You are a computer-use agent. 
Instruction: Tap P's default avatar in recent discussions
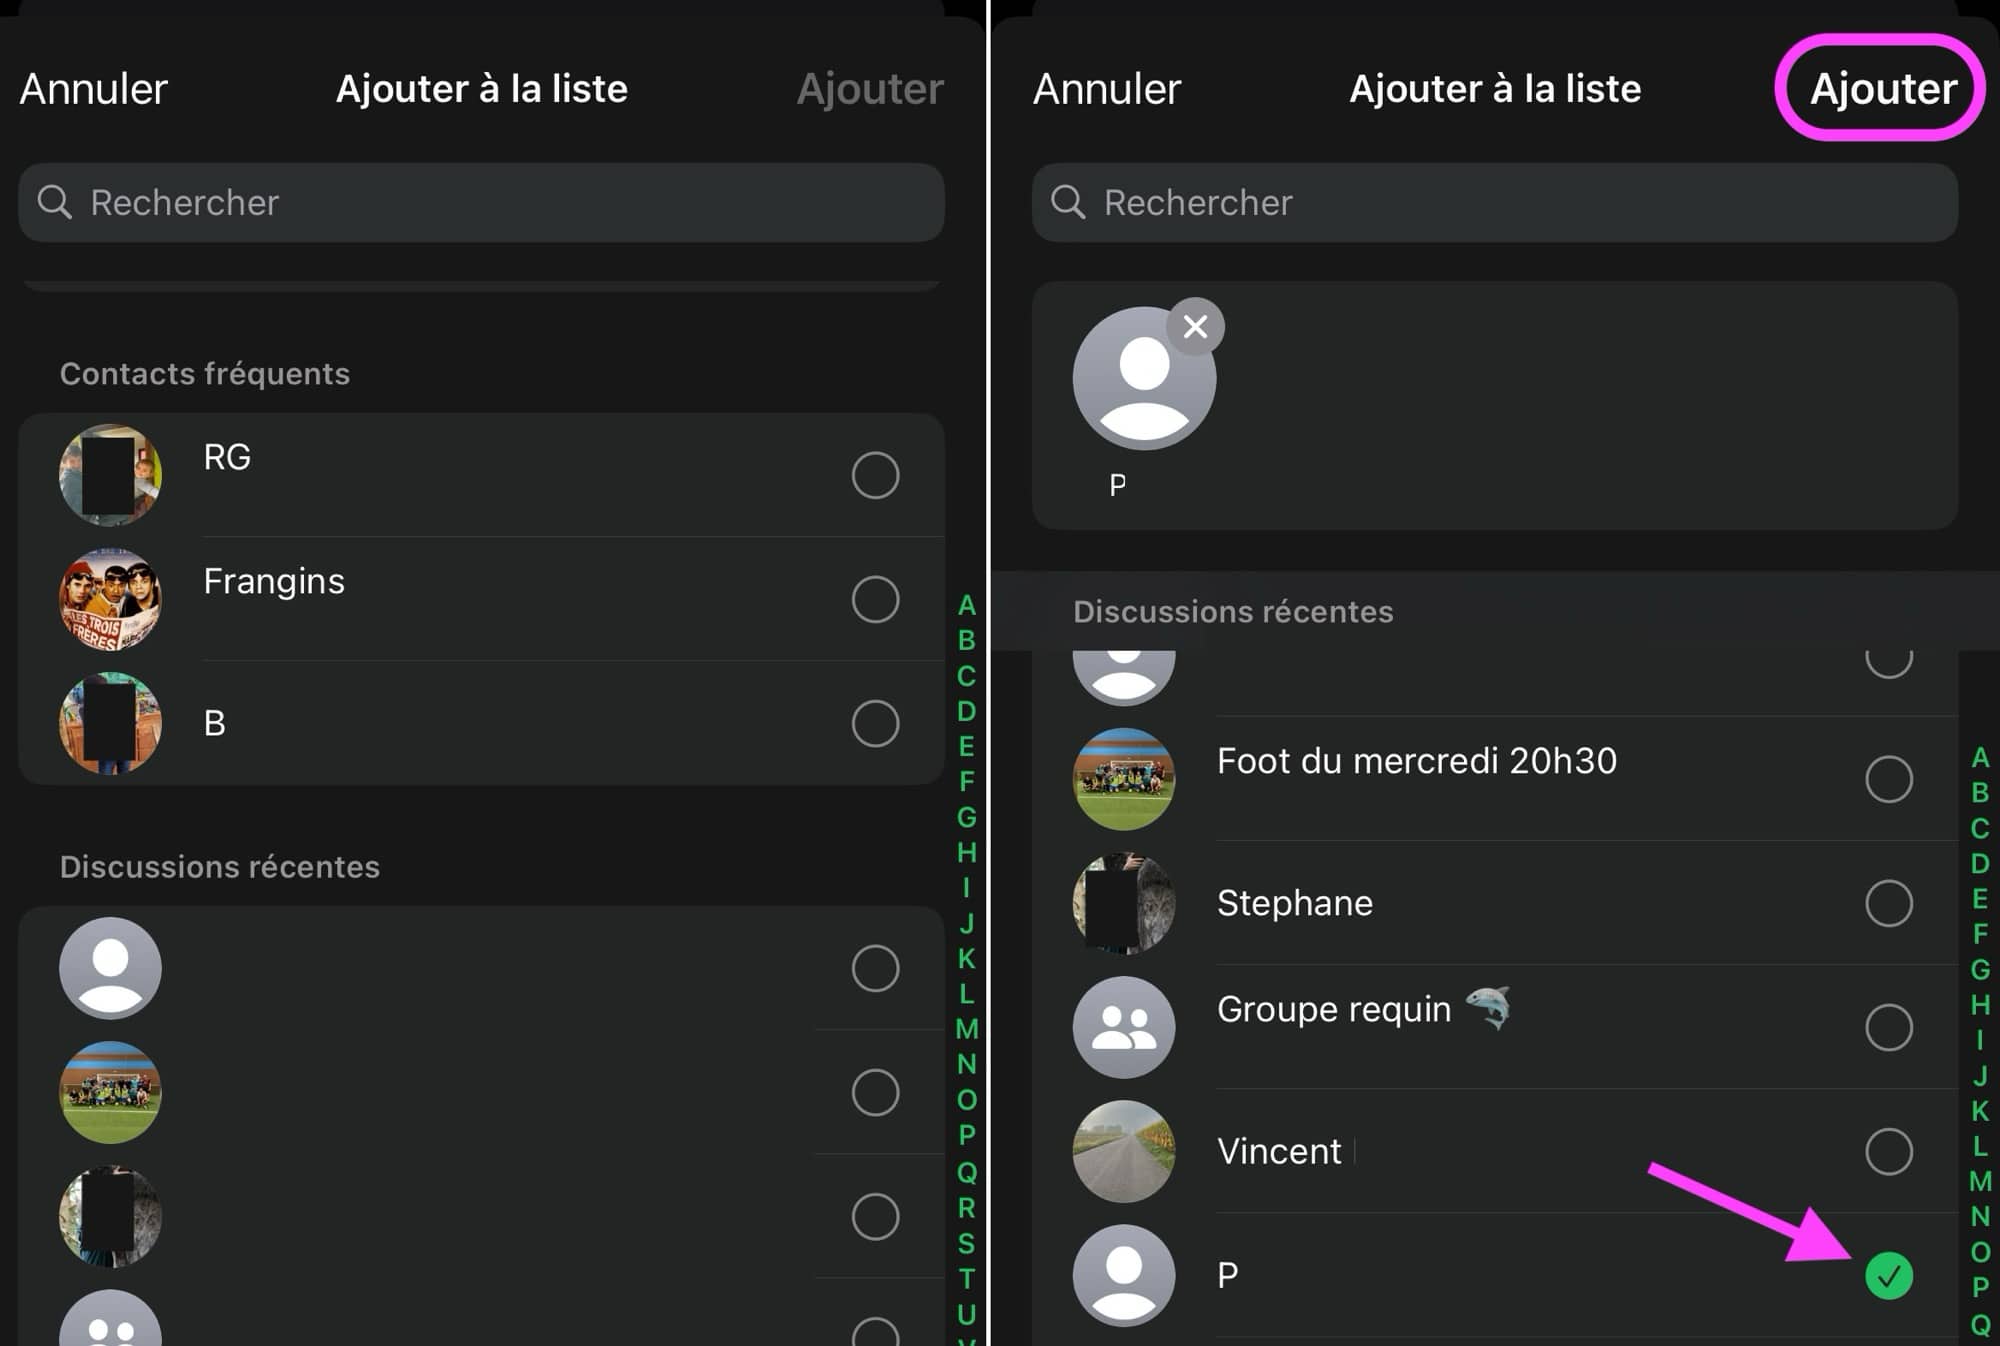point(1124,1275)
